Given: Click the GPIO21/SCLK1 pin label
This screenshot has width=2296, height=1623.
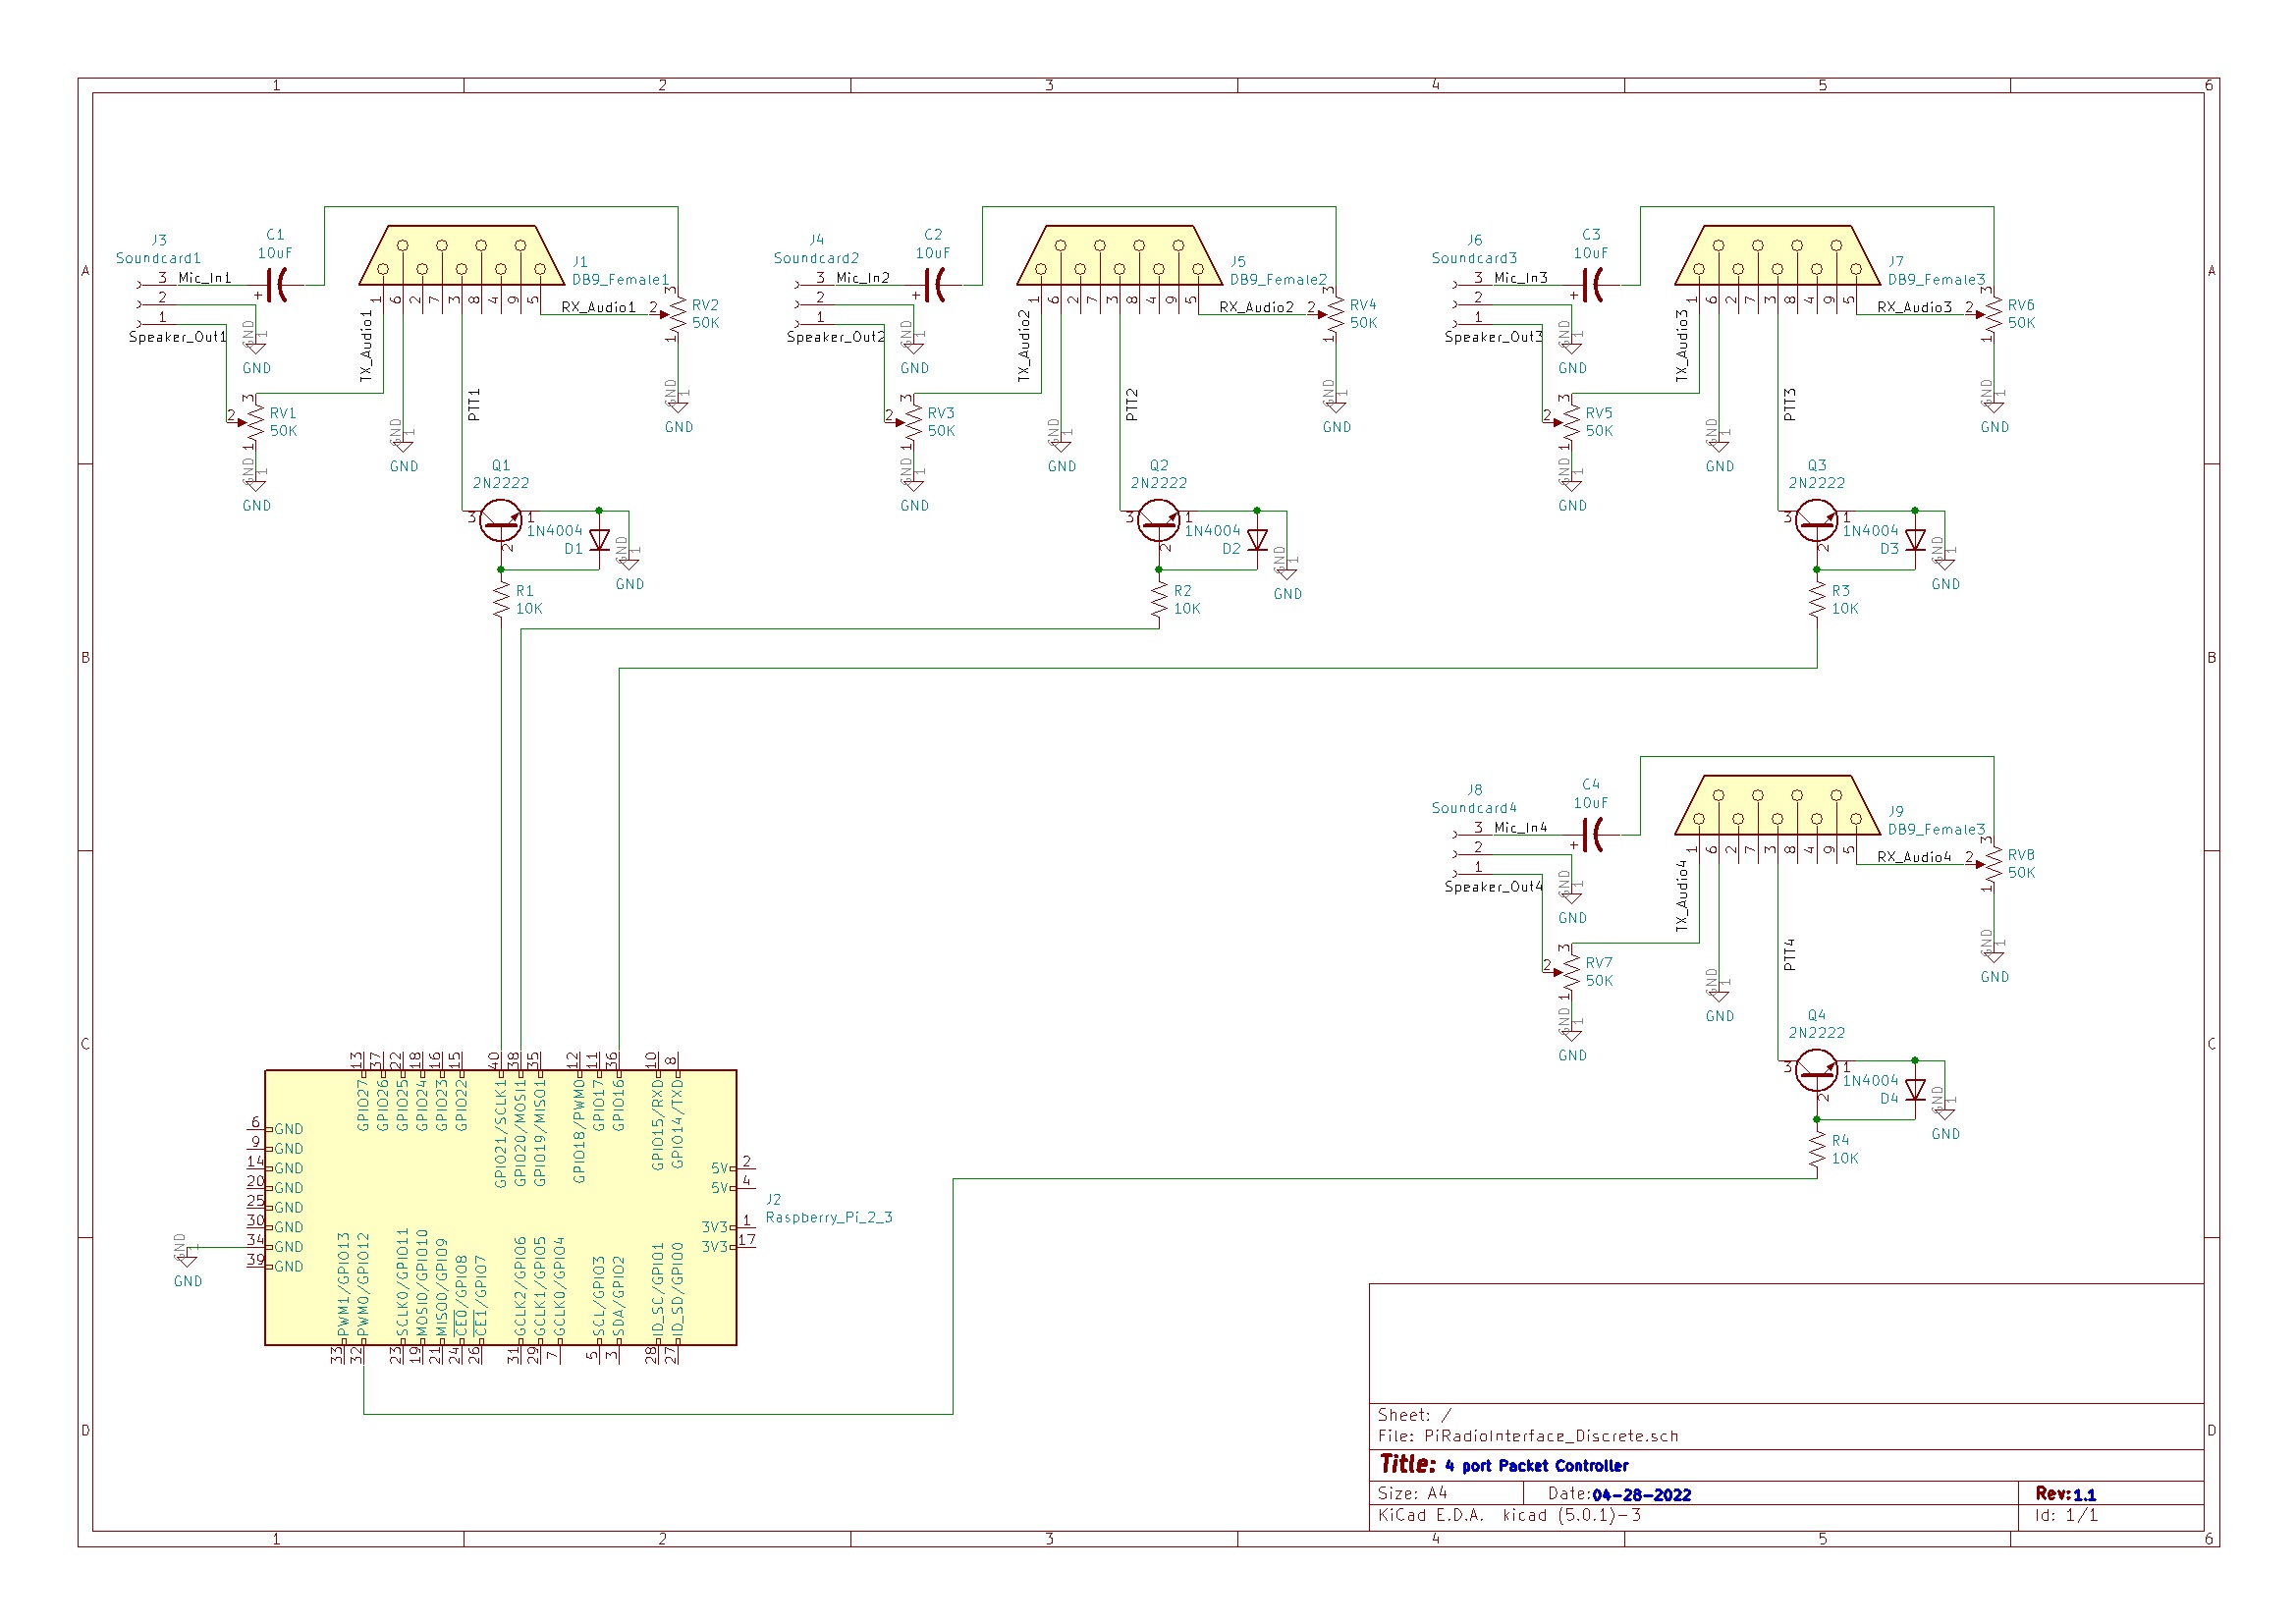Looking at the screenshot, I should coord(501,1133).
